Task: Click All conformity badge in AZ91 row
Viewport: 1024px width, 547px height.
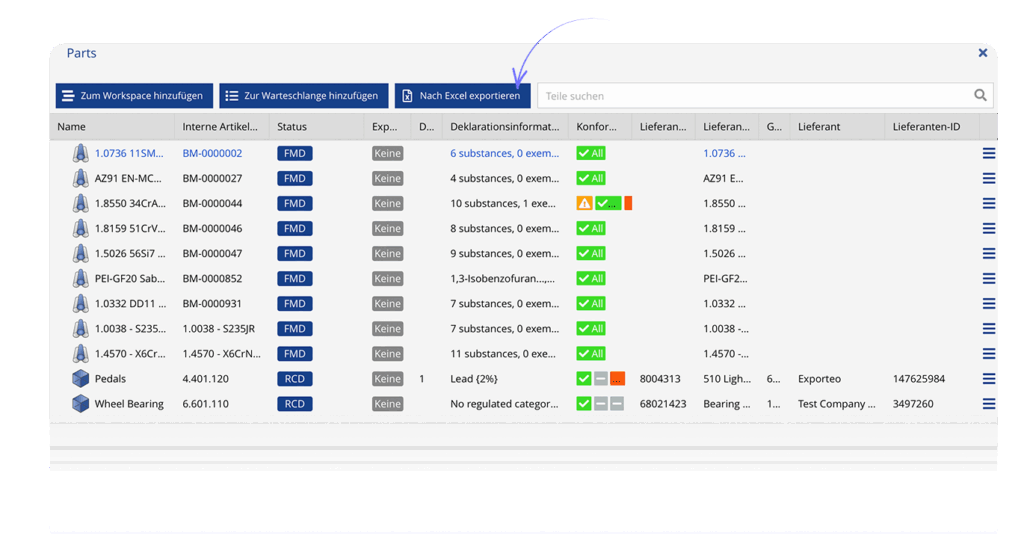Action: coord(591,178)
